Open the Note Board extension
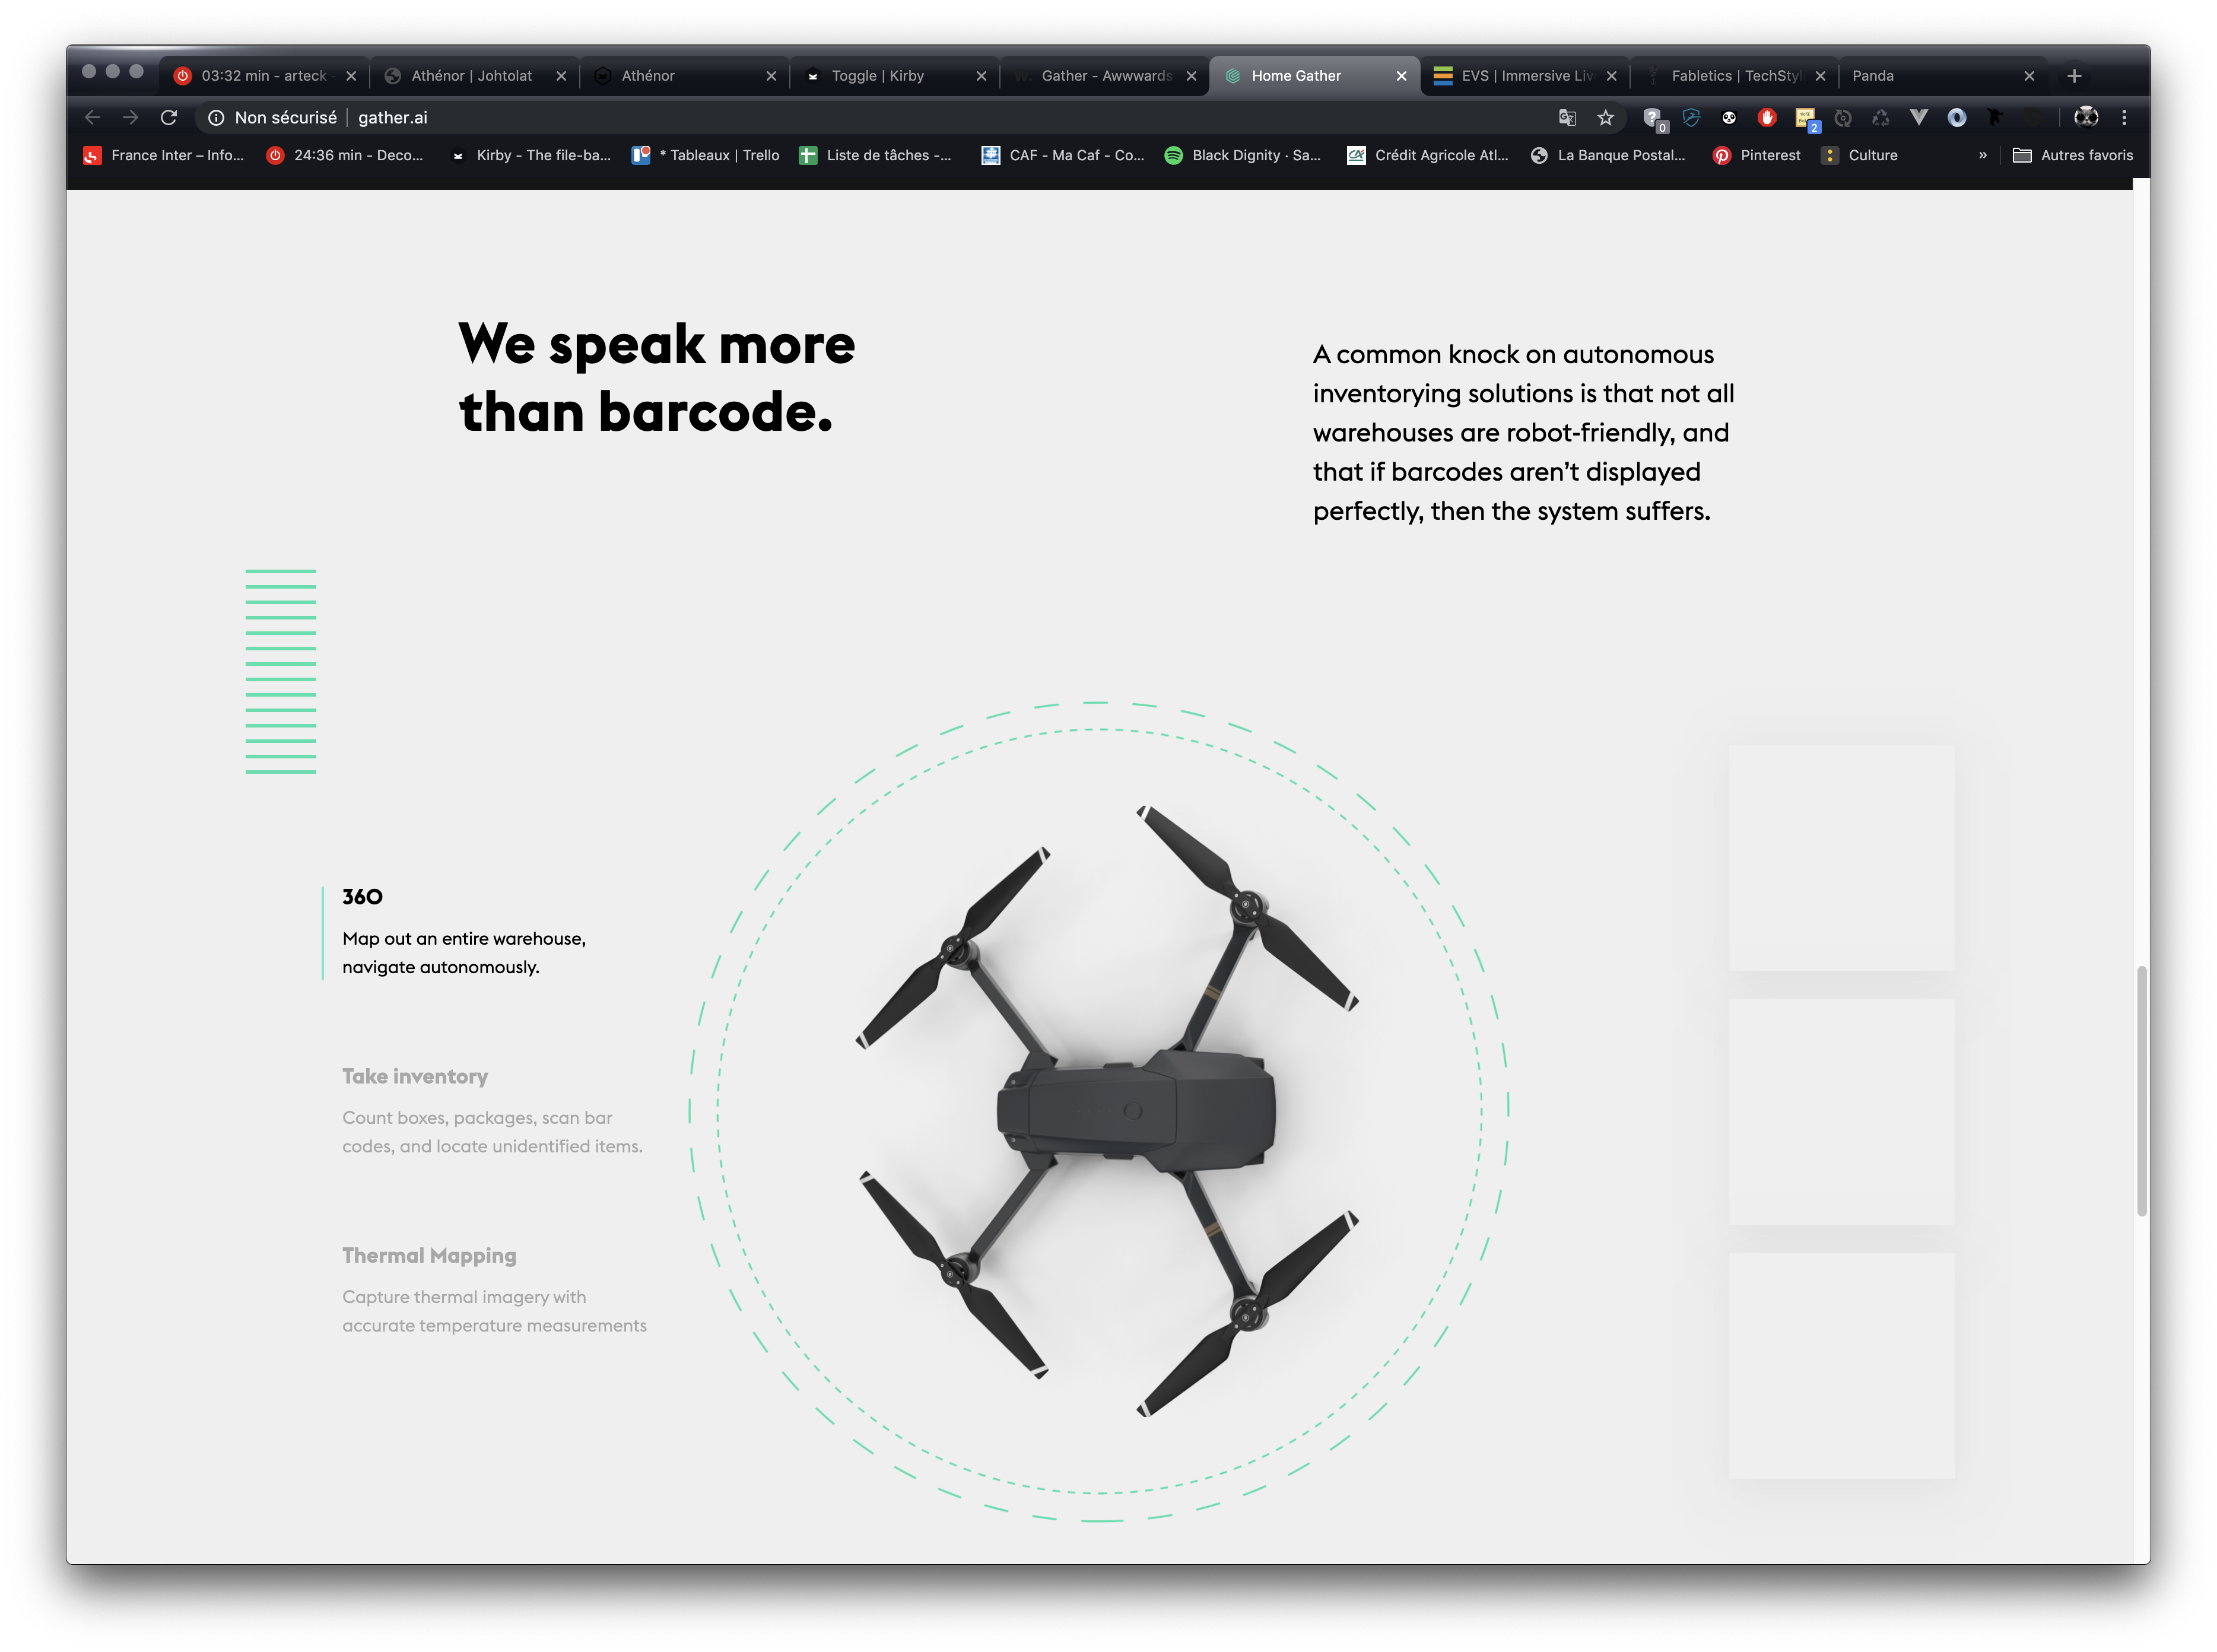This screenshot has width=2217, height=1652. coord(1806,119)
